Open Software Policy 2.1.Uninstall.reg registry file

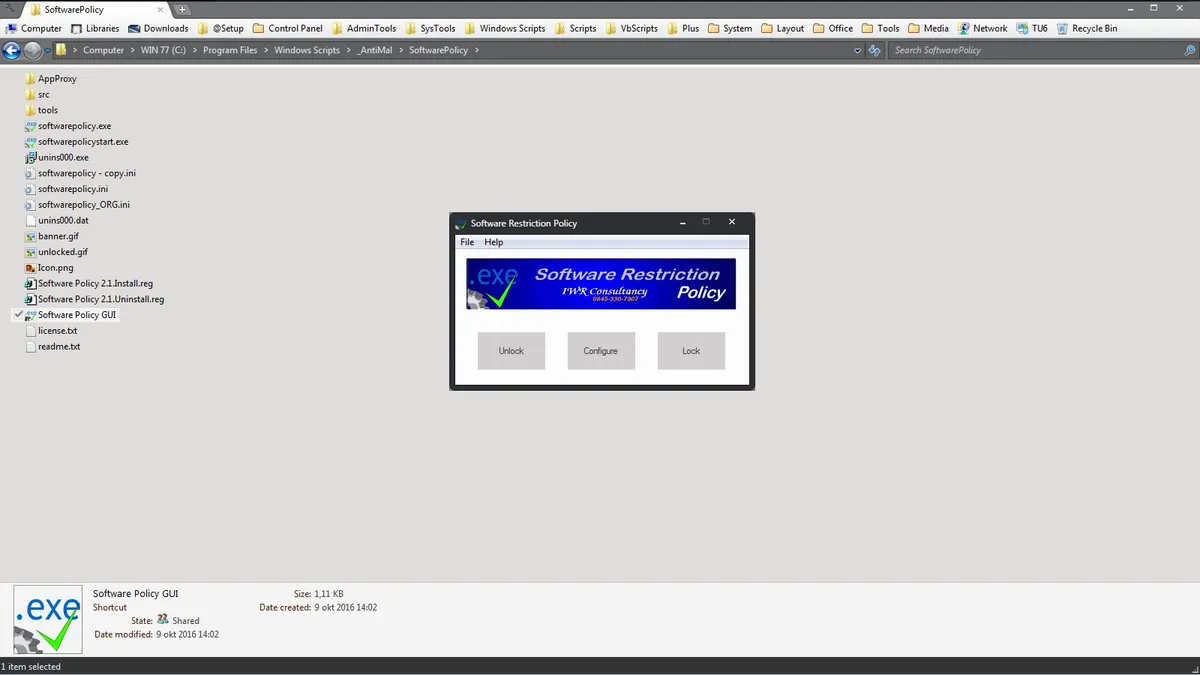(x=101, y=298)
